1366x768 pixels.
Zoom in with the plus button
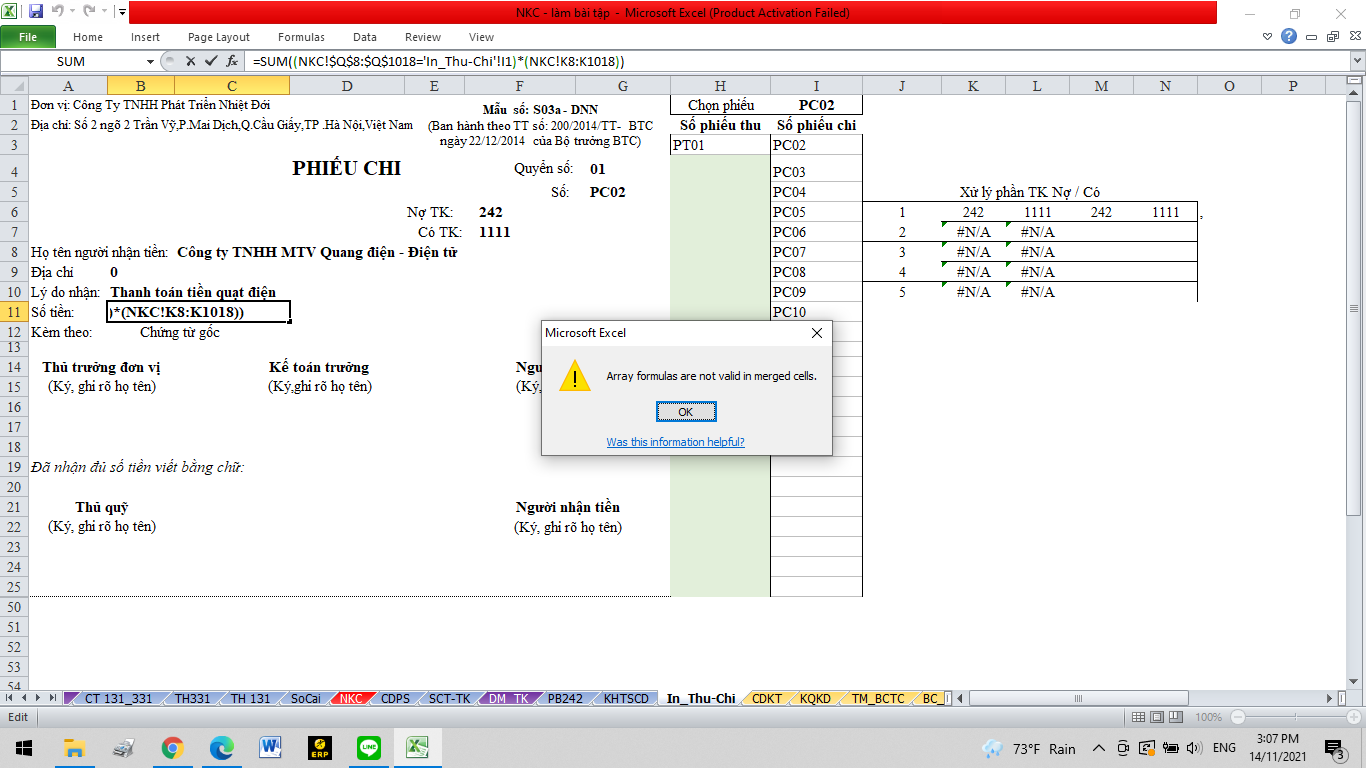click(1354, 717)
